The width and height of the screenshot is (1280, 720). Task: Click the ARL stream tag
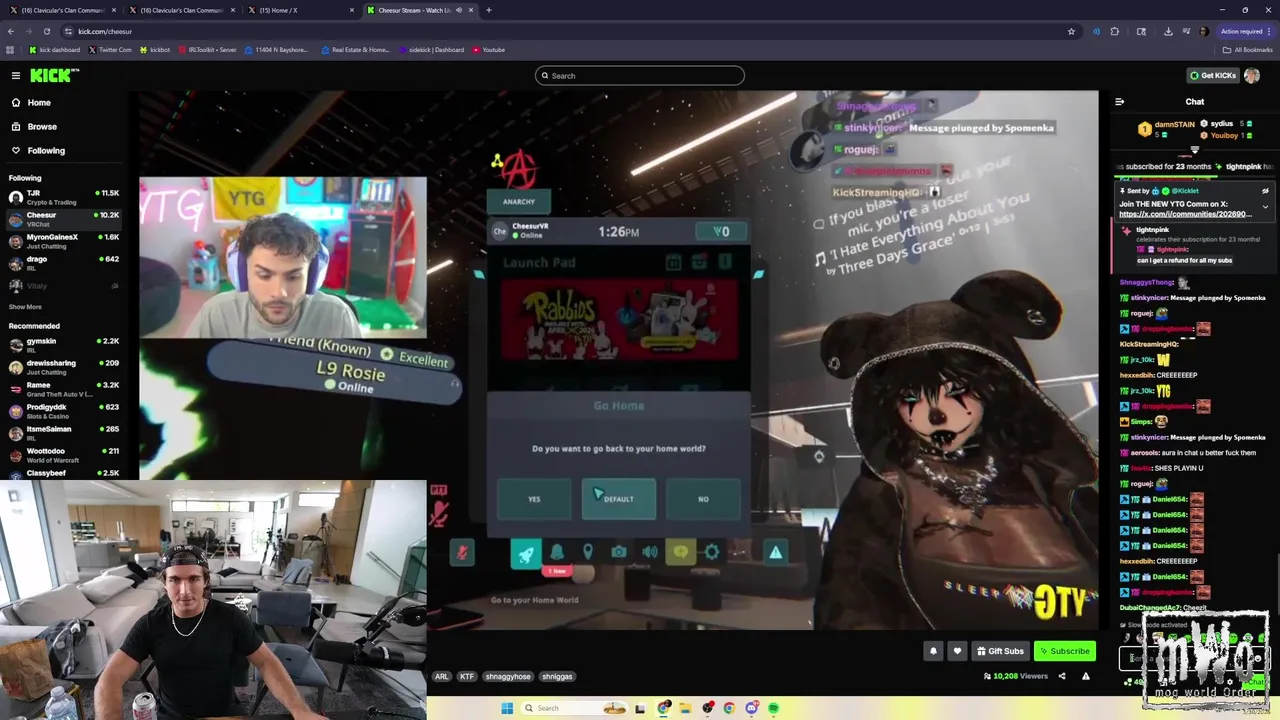click(441, 677)
